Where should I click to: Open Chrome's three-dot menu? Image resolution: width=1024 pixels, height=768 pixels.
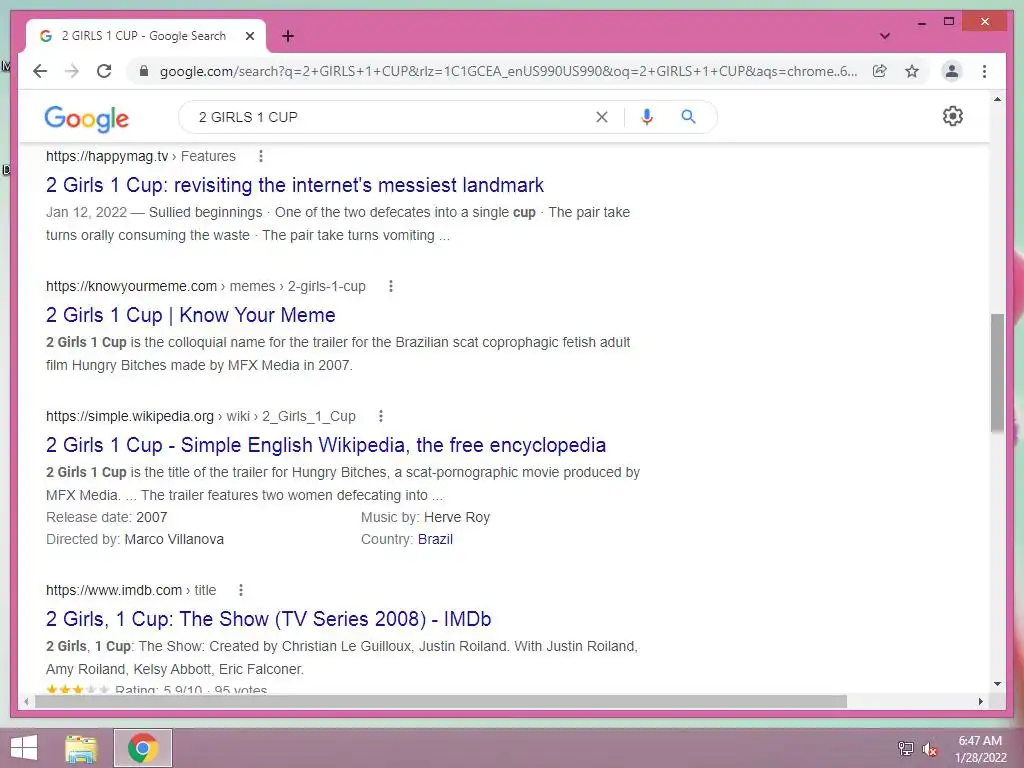[x=984, y=71]
